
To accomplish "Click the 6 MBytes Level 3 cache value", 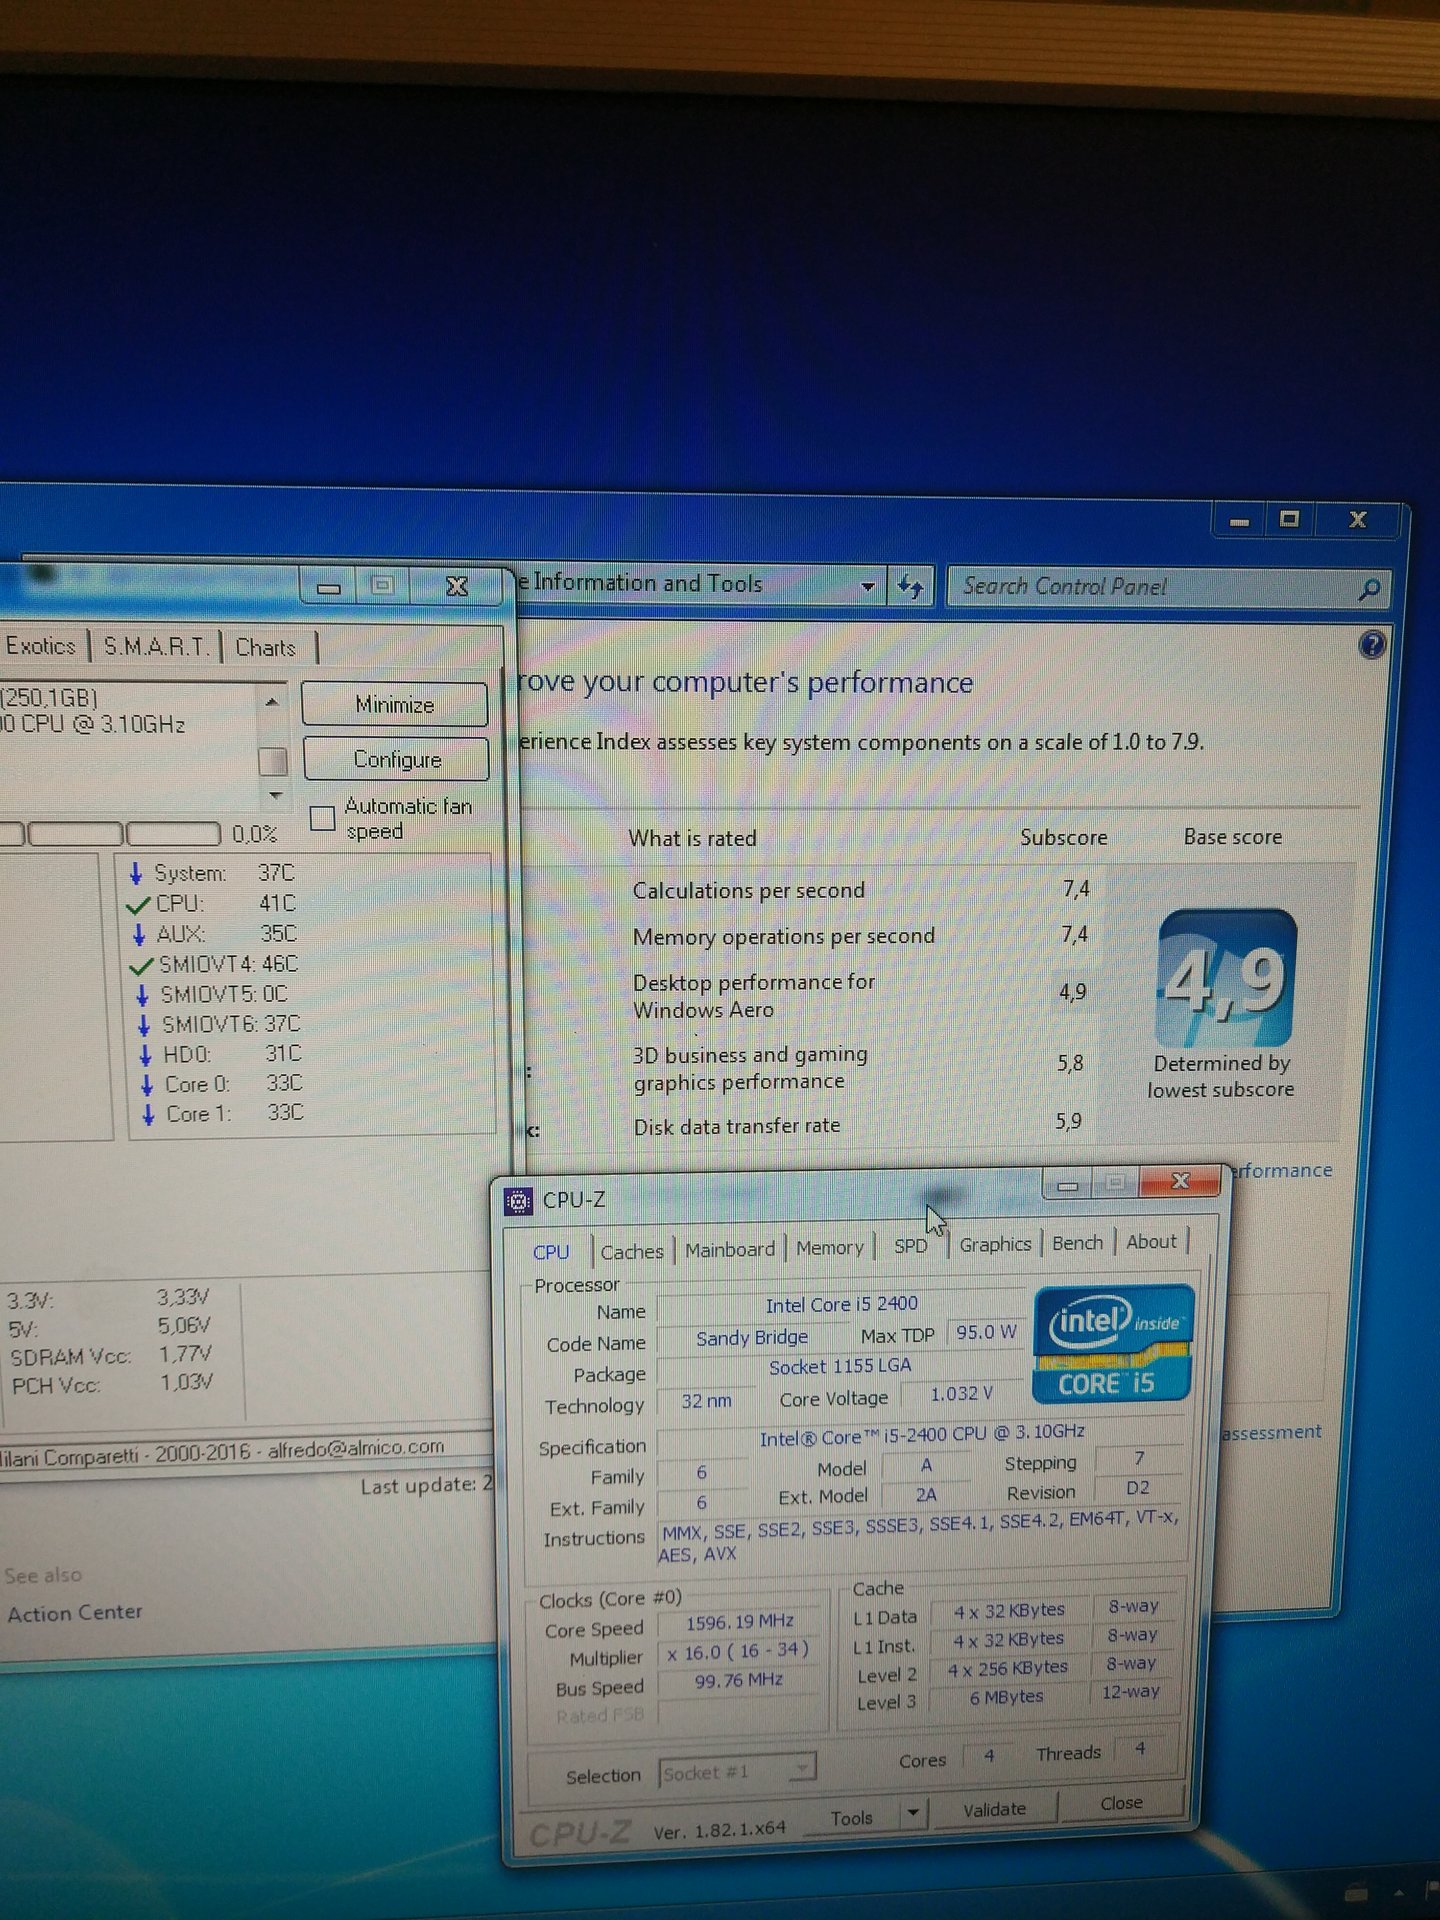I will point(1007,1697).
